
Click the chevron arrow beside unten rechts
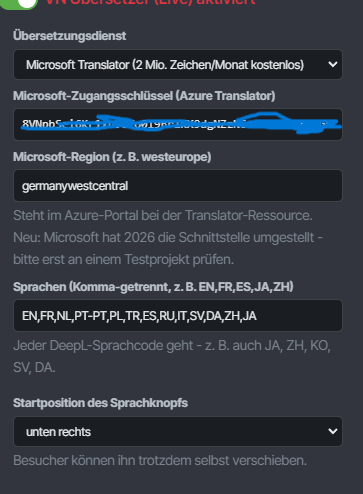click(x=332, y=431)
